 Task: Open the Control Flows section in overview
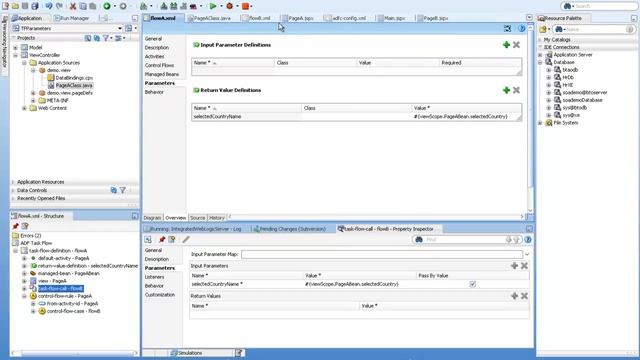point(159,65)
